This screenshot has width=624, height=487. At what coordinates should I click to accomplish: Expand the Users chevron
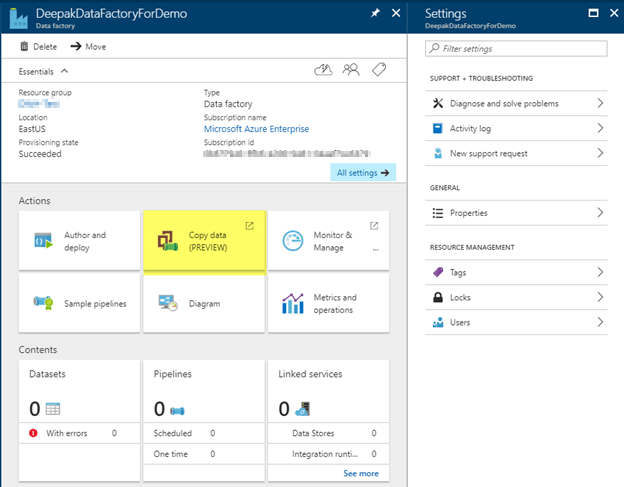(600, 322)
